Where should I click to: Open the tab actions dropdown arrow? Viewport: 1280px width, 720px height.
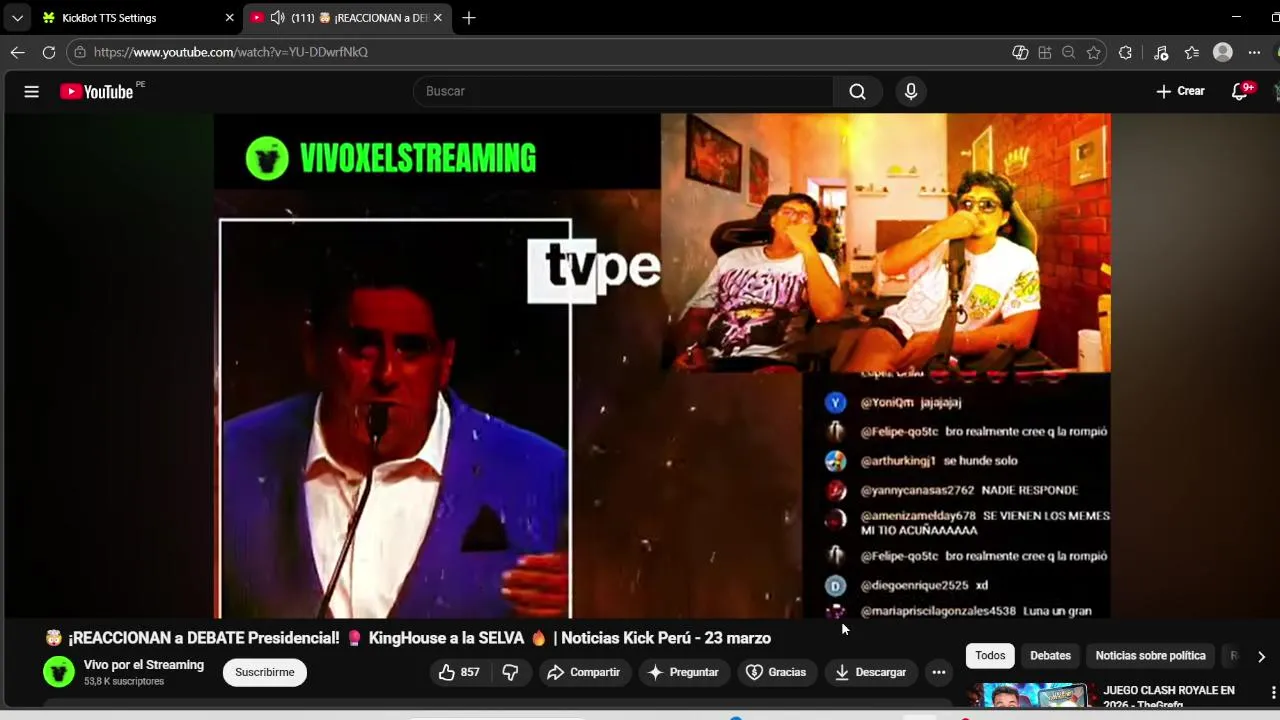(17, 18)
